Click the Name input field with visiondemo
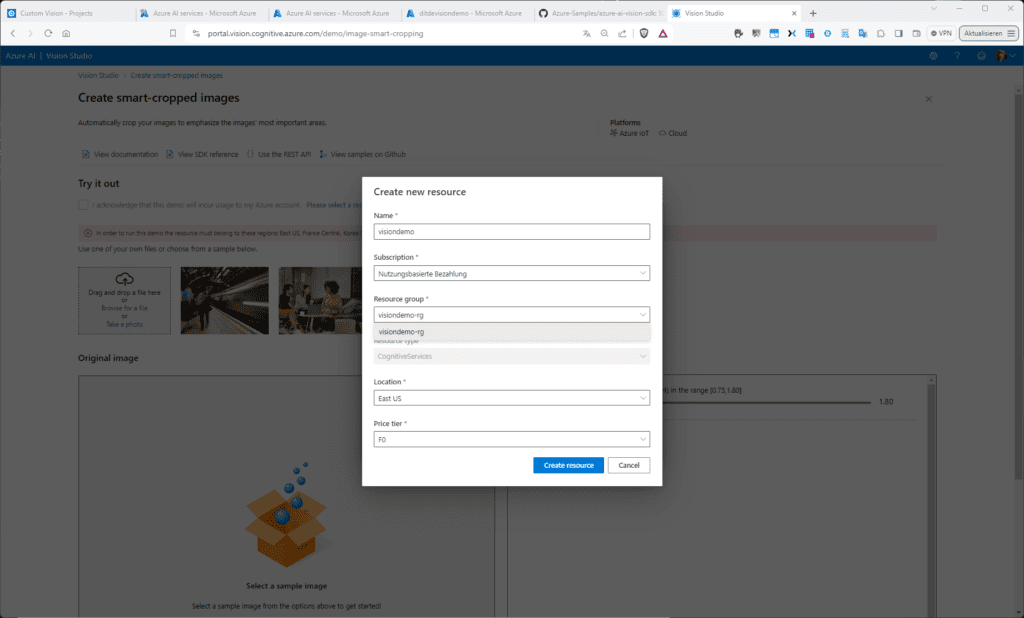 511,232
